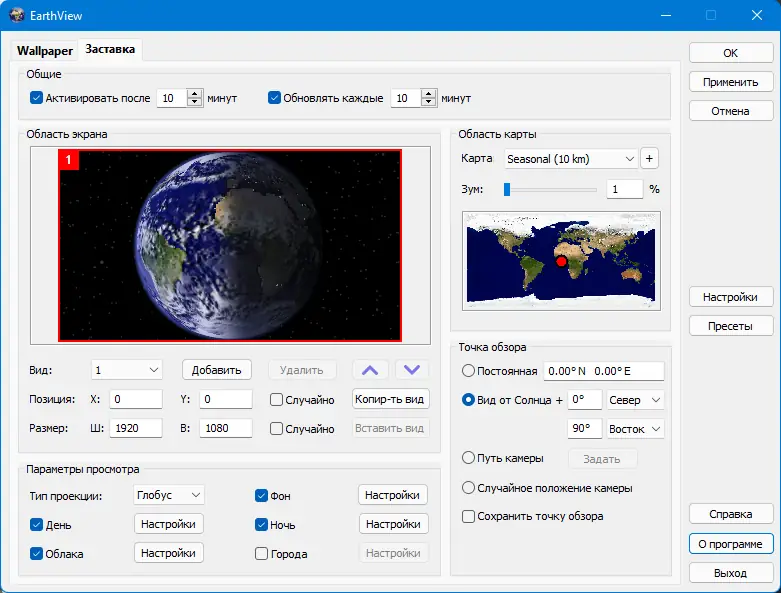This screenshot has width=781, height=593.
Task: Open the 'Север' direction dropdown
Action: [636, 400]
